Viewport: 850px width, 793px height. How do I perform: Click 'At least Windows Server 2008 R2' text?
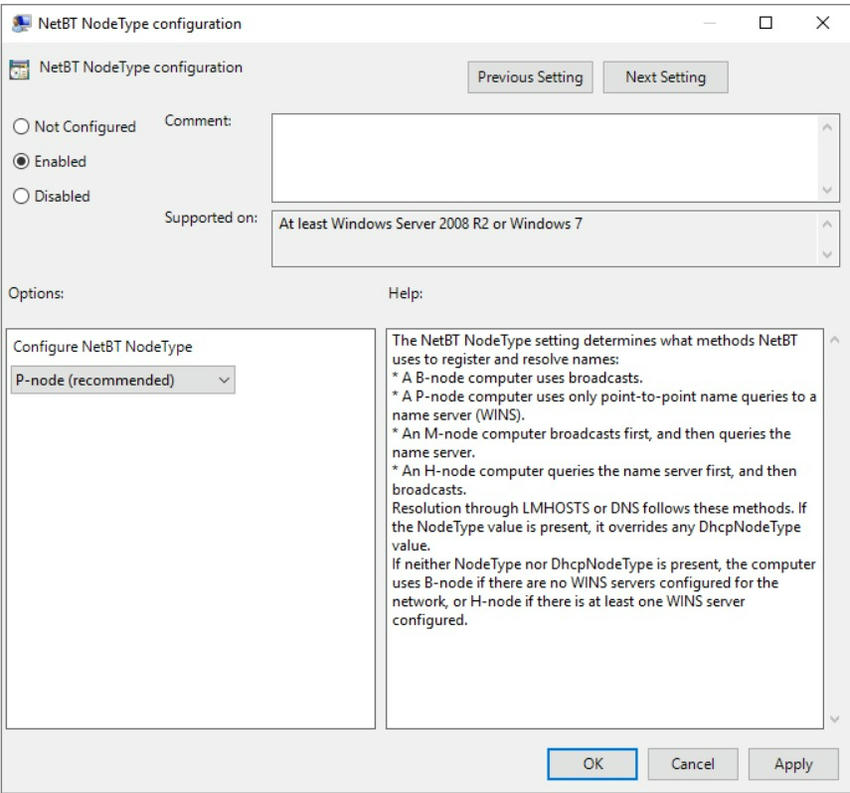[384, 223]
